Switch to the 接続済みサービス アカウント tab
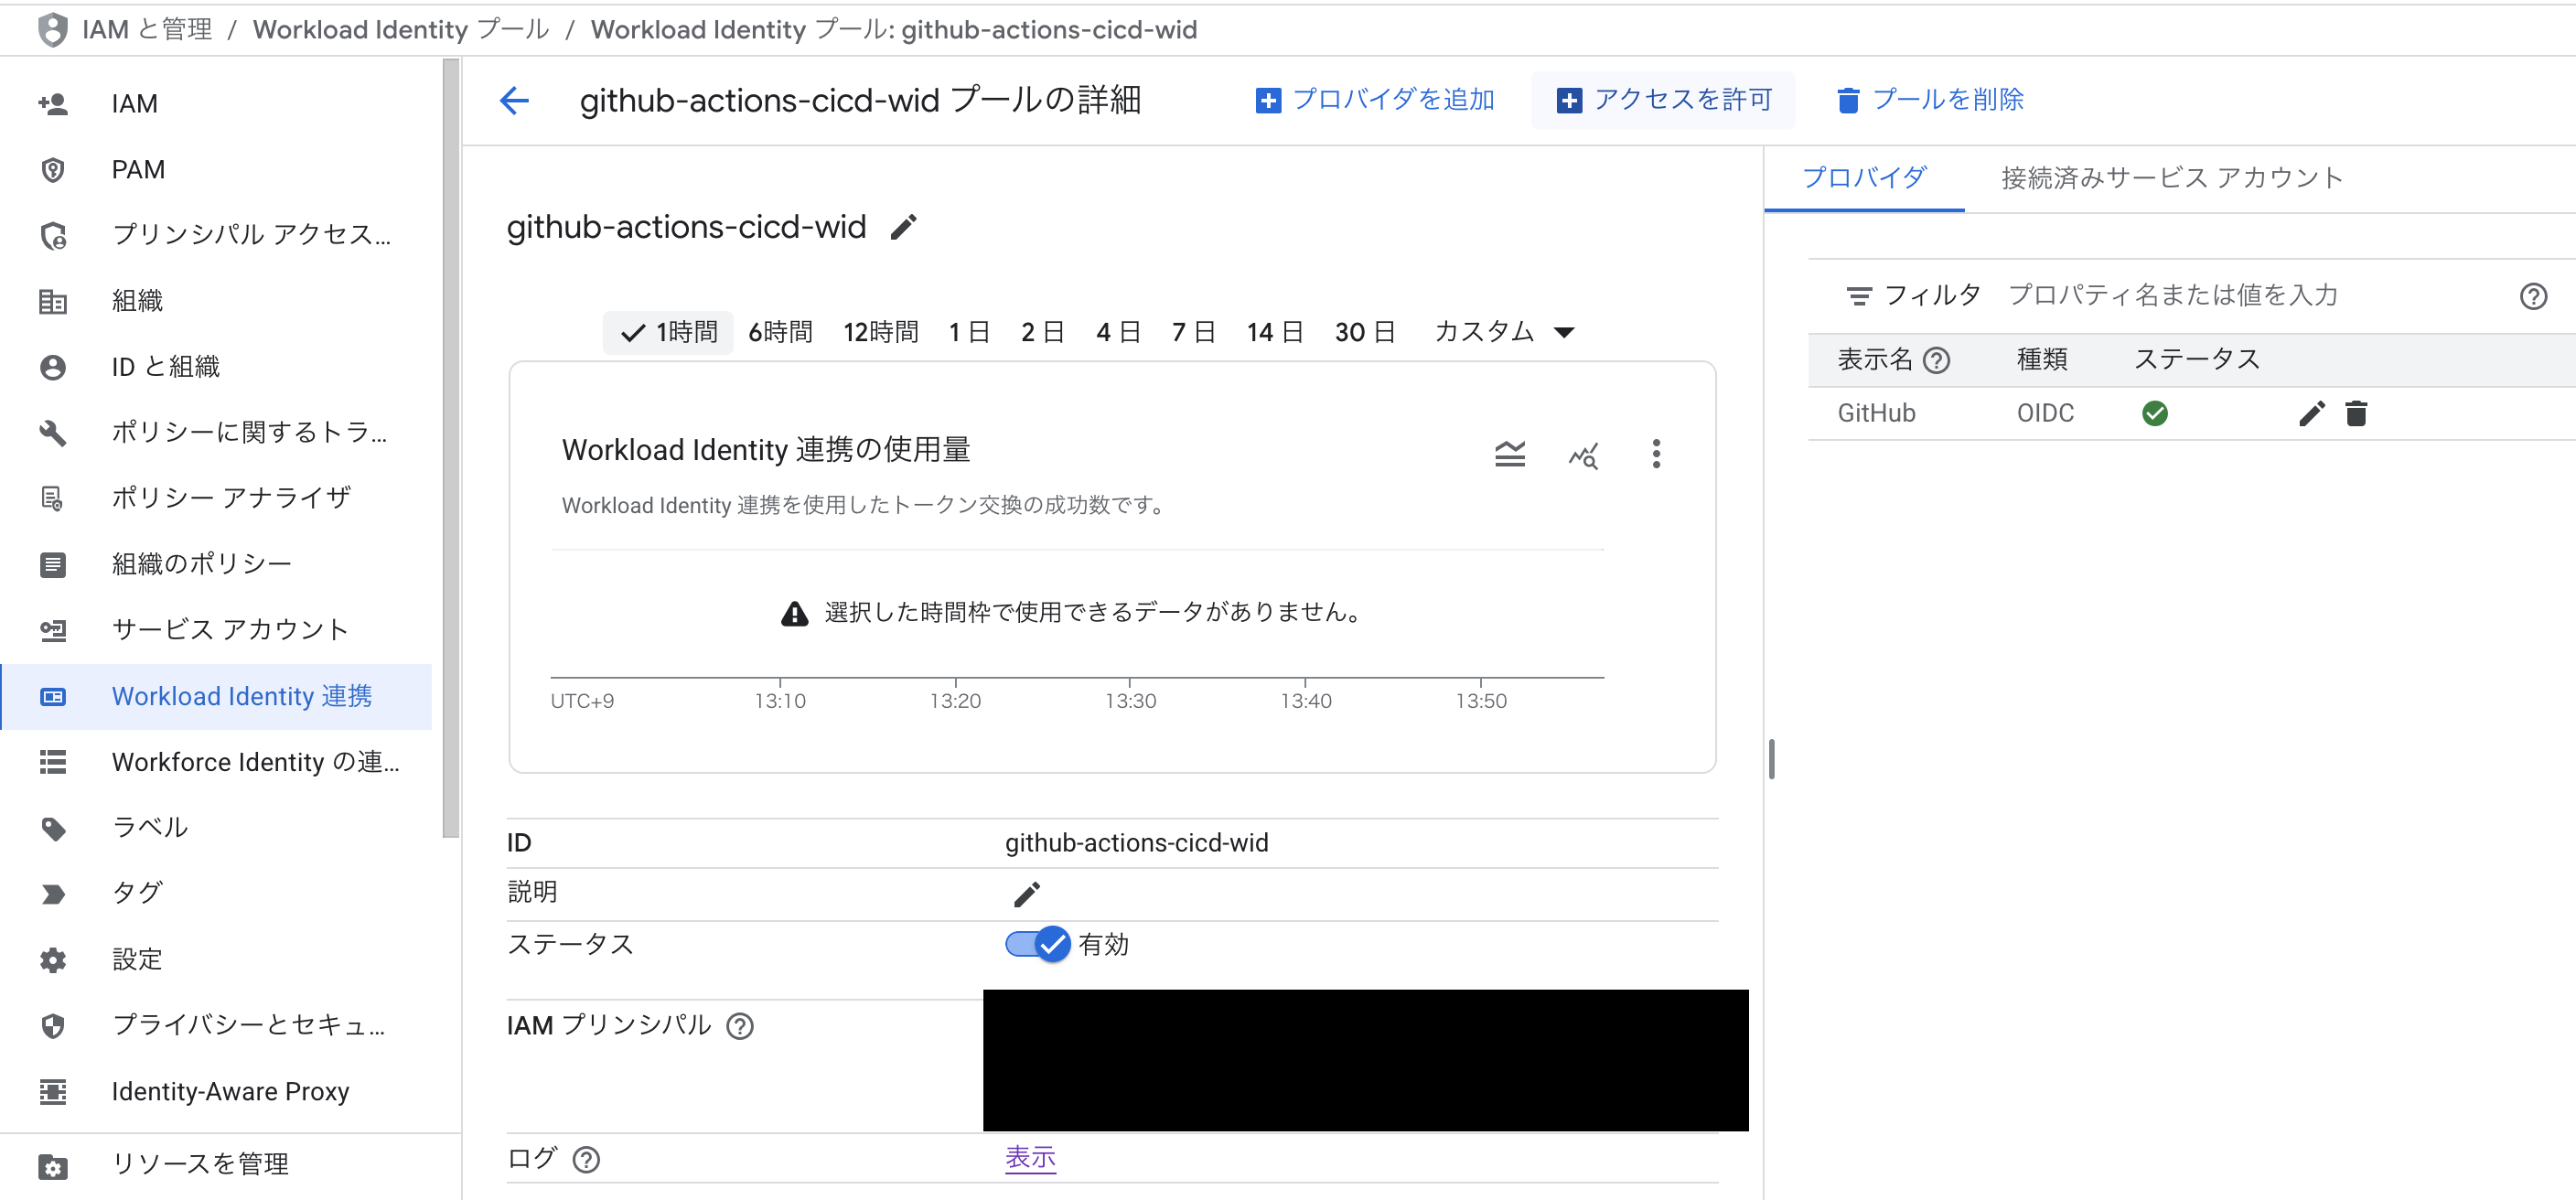This screenshot has width=2576, height=1200. click(x=2168, y=177)
